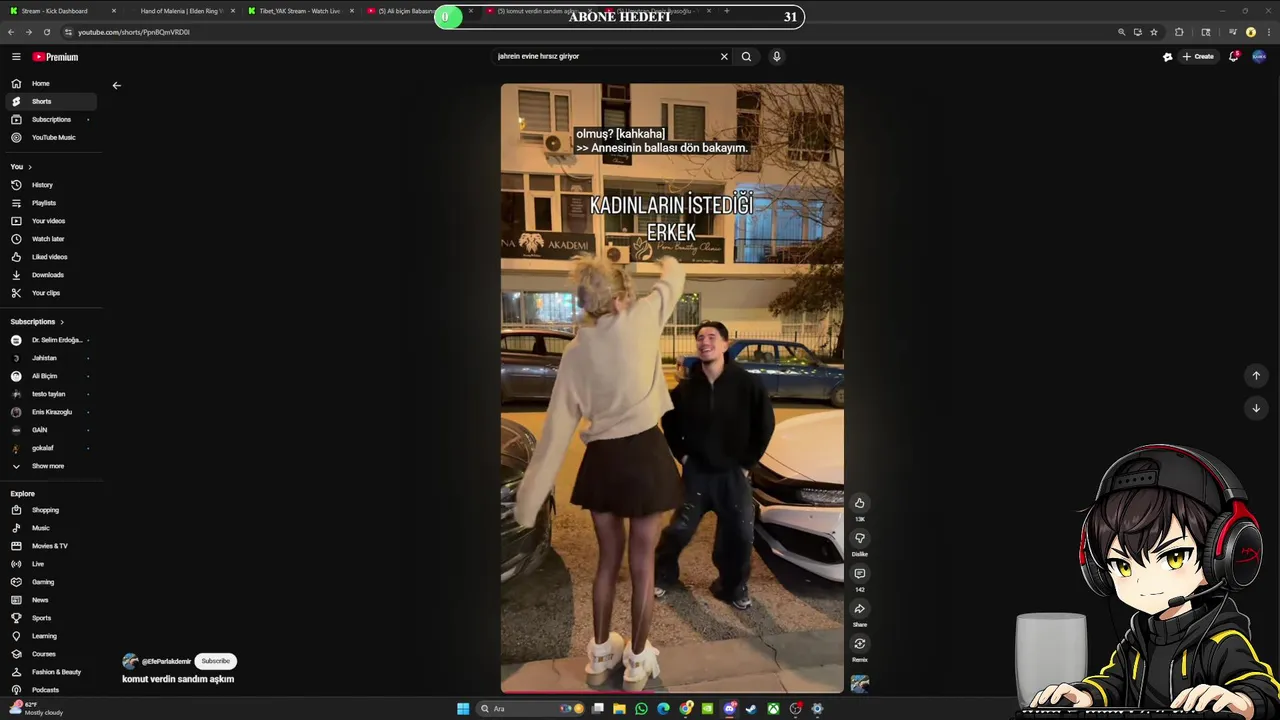This screenshot has width=1280, height=720.
Task: Open the Ali Biçim channel
Action: (50, 376)
